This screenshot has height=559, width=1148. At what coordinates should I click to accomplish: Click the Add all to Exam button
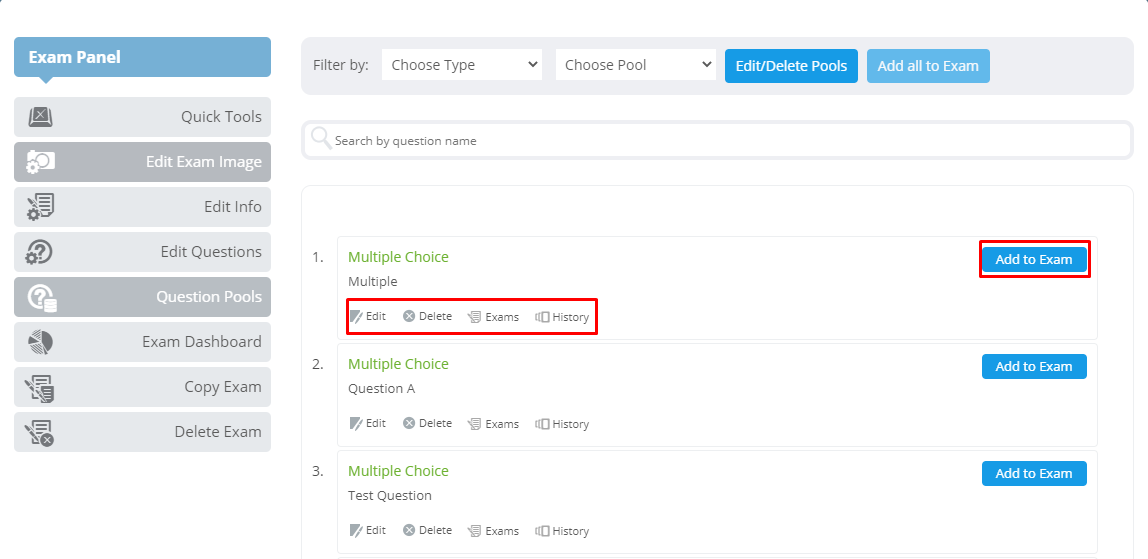928,66
